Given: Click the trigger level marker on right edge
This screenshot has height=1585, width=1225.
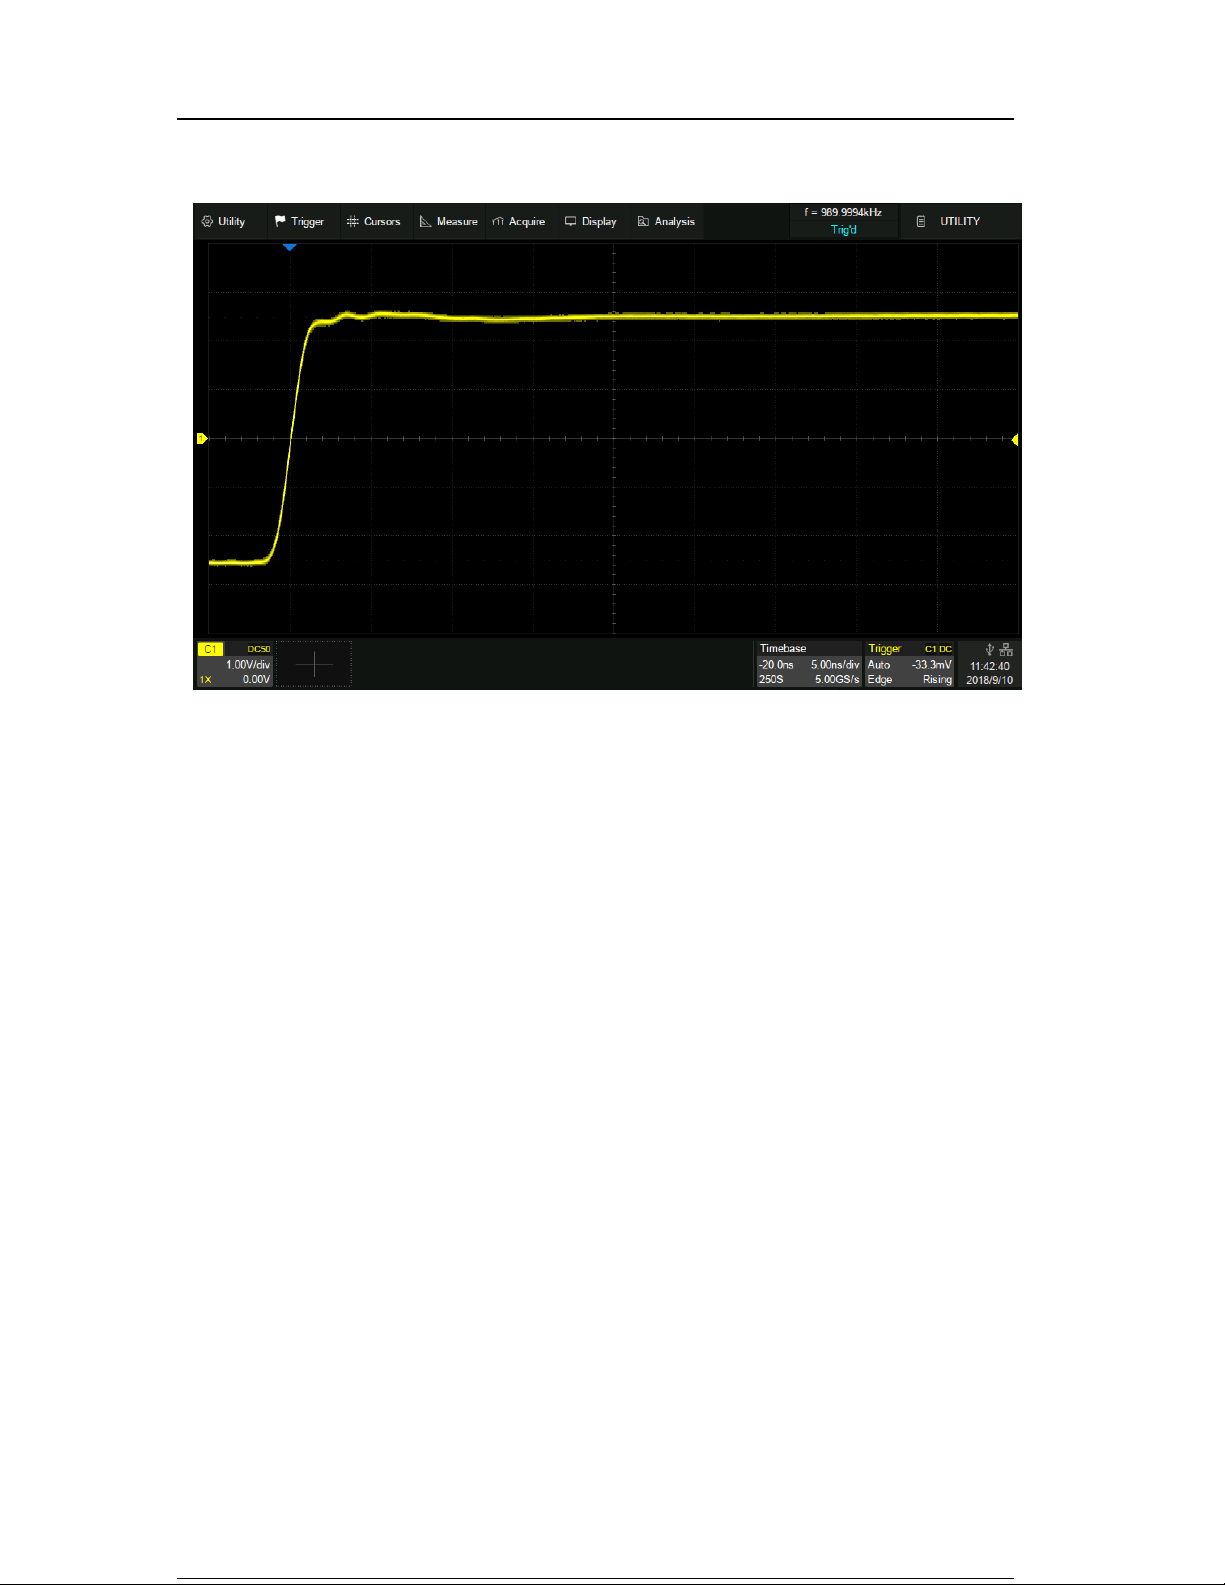Looking at the screenshot, I should 1015,440.
